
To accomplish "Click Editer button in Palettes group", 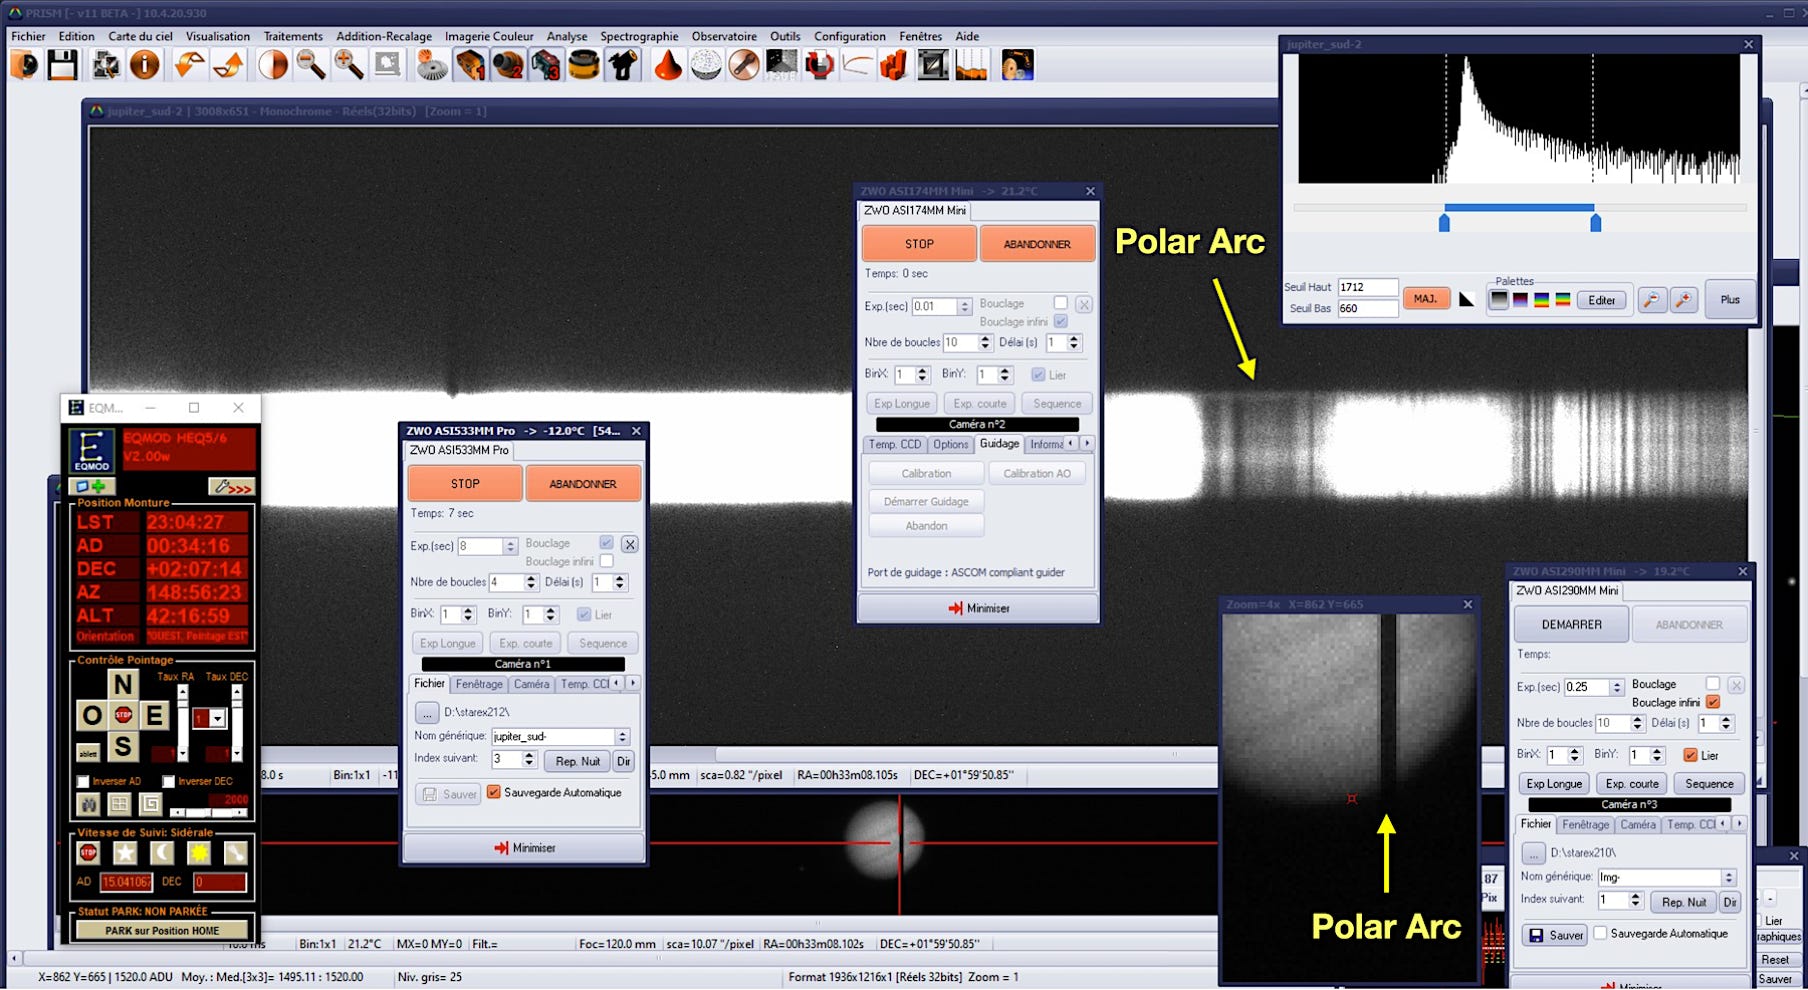I will [1601, 300].
